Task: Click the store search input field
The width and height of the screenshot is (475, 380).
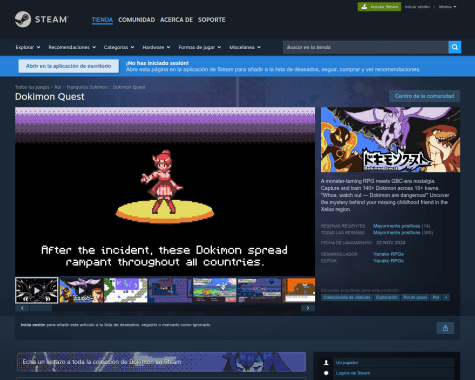Action: [x=366, y=47]
